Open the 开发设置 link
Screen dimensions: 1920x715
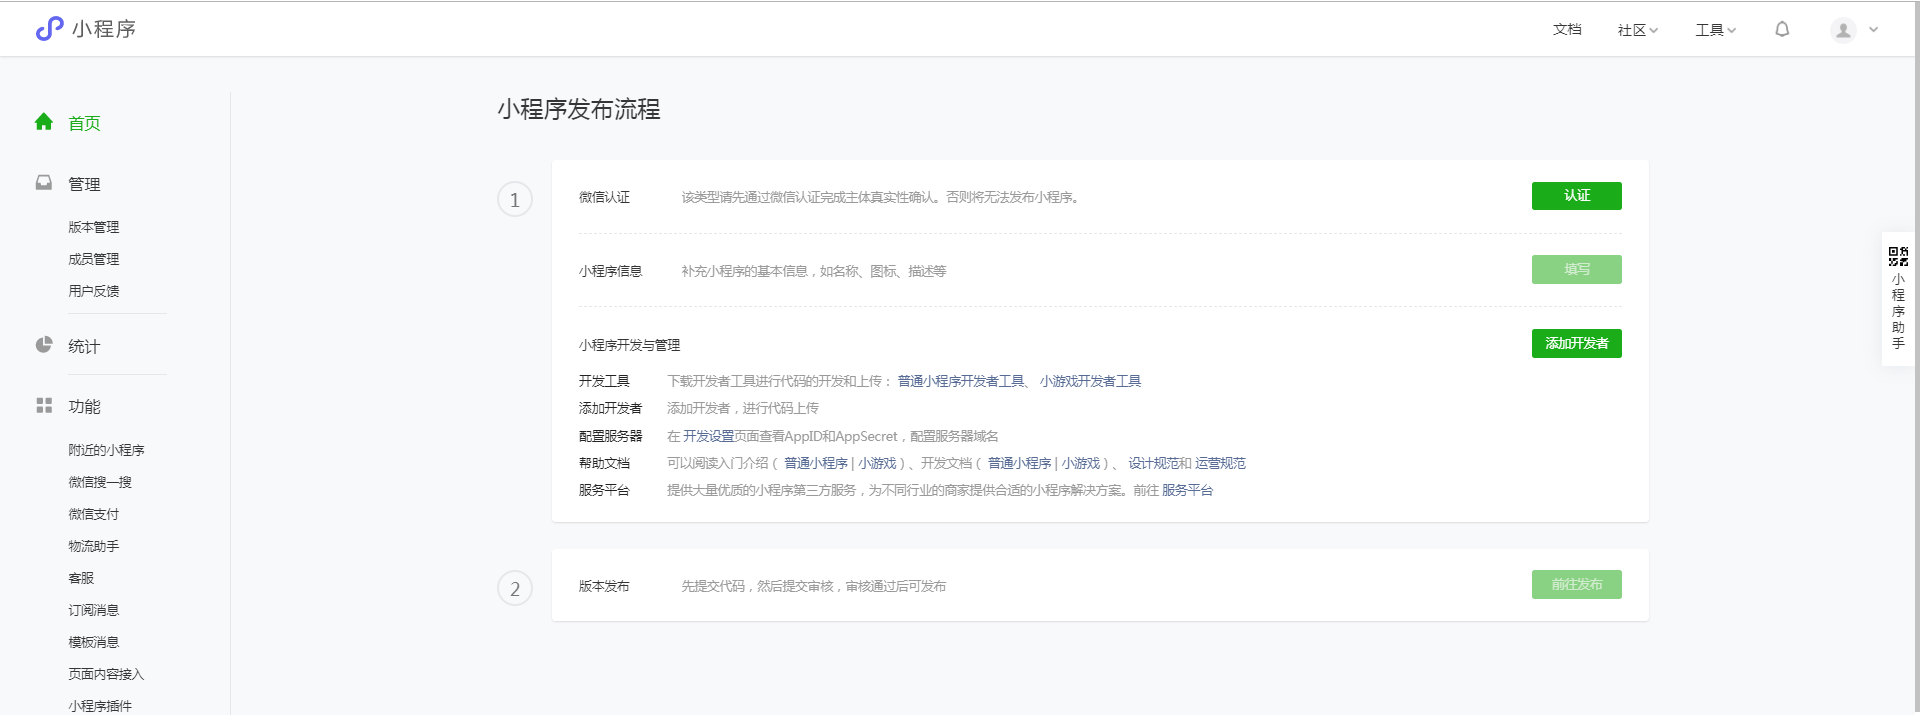(x=709, y=436)
